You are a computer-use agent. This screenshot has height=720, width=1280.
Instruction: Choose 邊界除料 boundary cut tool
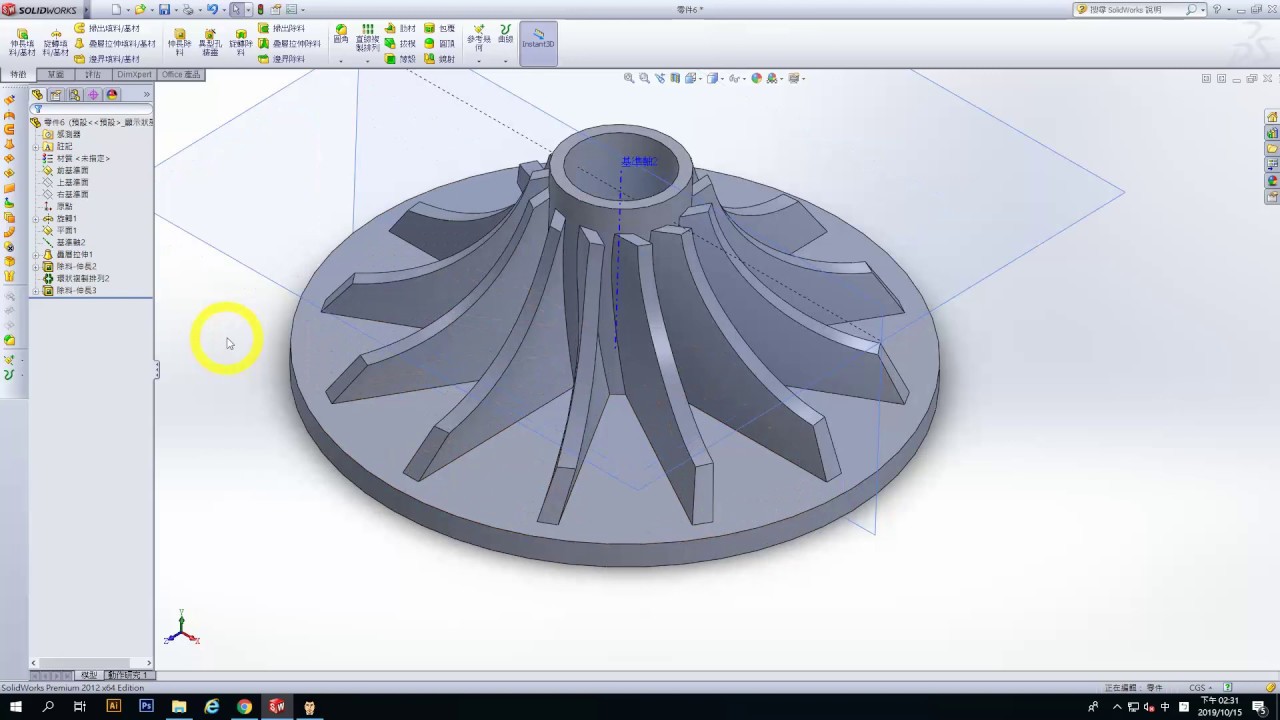(x=281, y=59)
